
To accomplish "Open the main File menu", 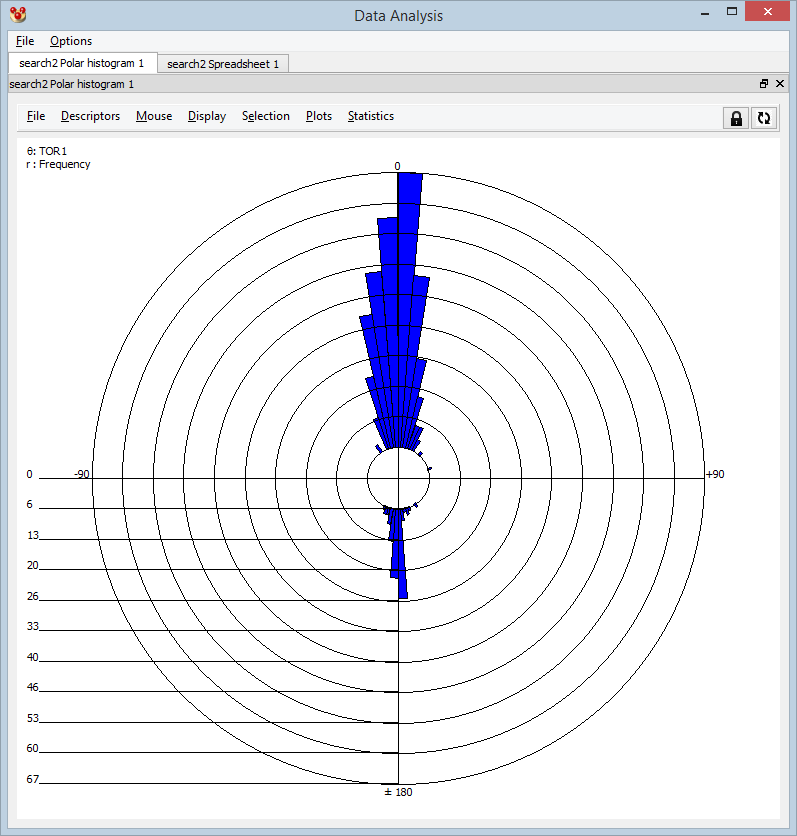I will pos(25,41).
